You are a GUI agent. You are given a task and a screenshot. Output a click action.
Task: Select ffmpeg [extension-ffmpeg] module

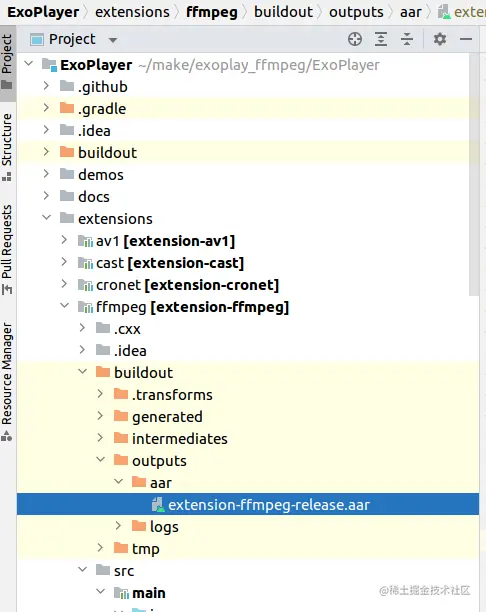pos(248,307)
